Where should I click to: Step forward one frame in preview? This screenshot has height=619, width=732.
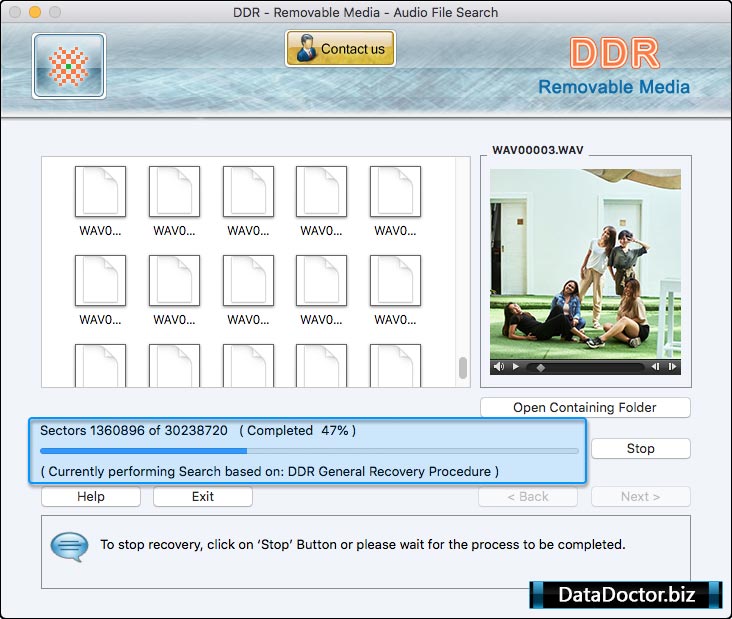point(672,366)
